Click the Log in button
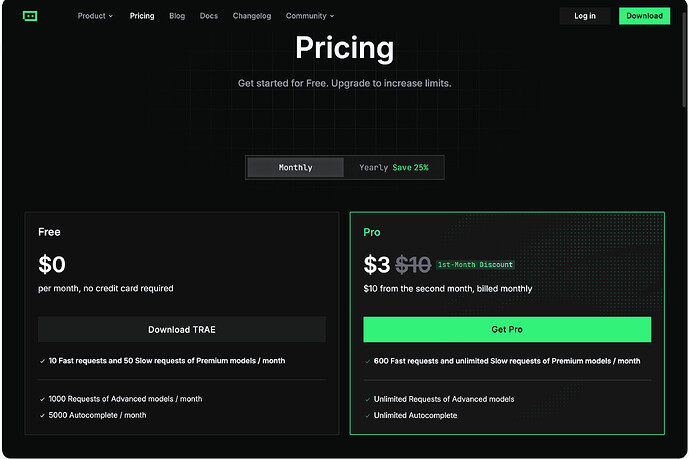 [x=584, y=16]
